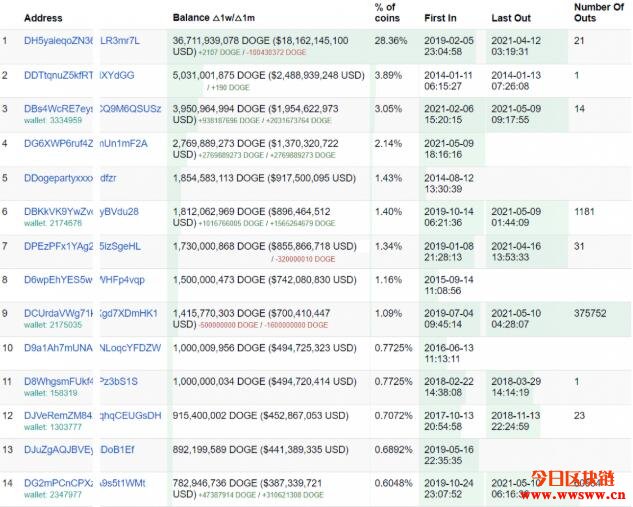Screen dimensions: 633x507
Task: Select balance 915,400,002 DOGE
Action: (215, 415)
